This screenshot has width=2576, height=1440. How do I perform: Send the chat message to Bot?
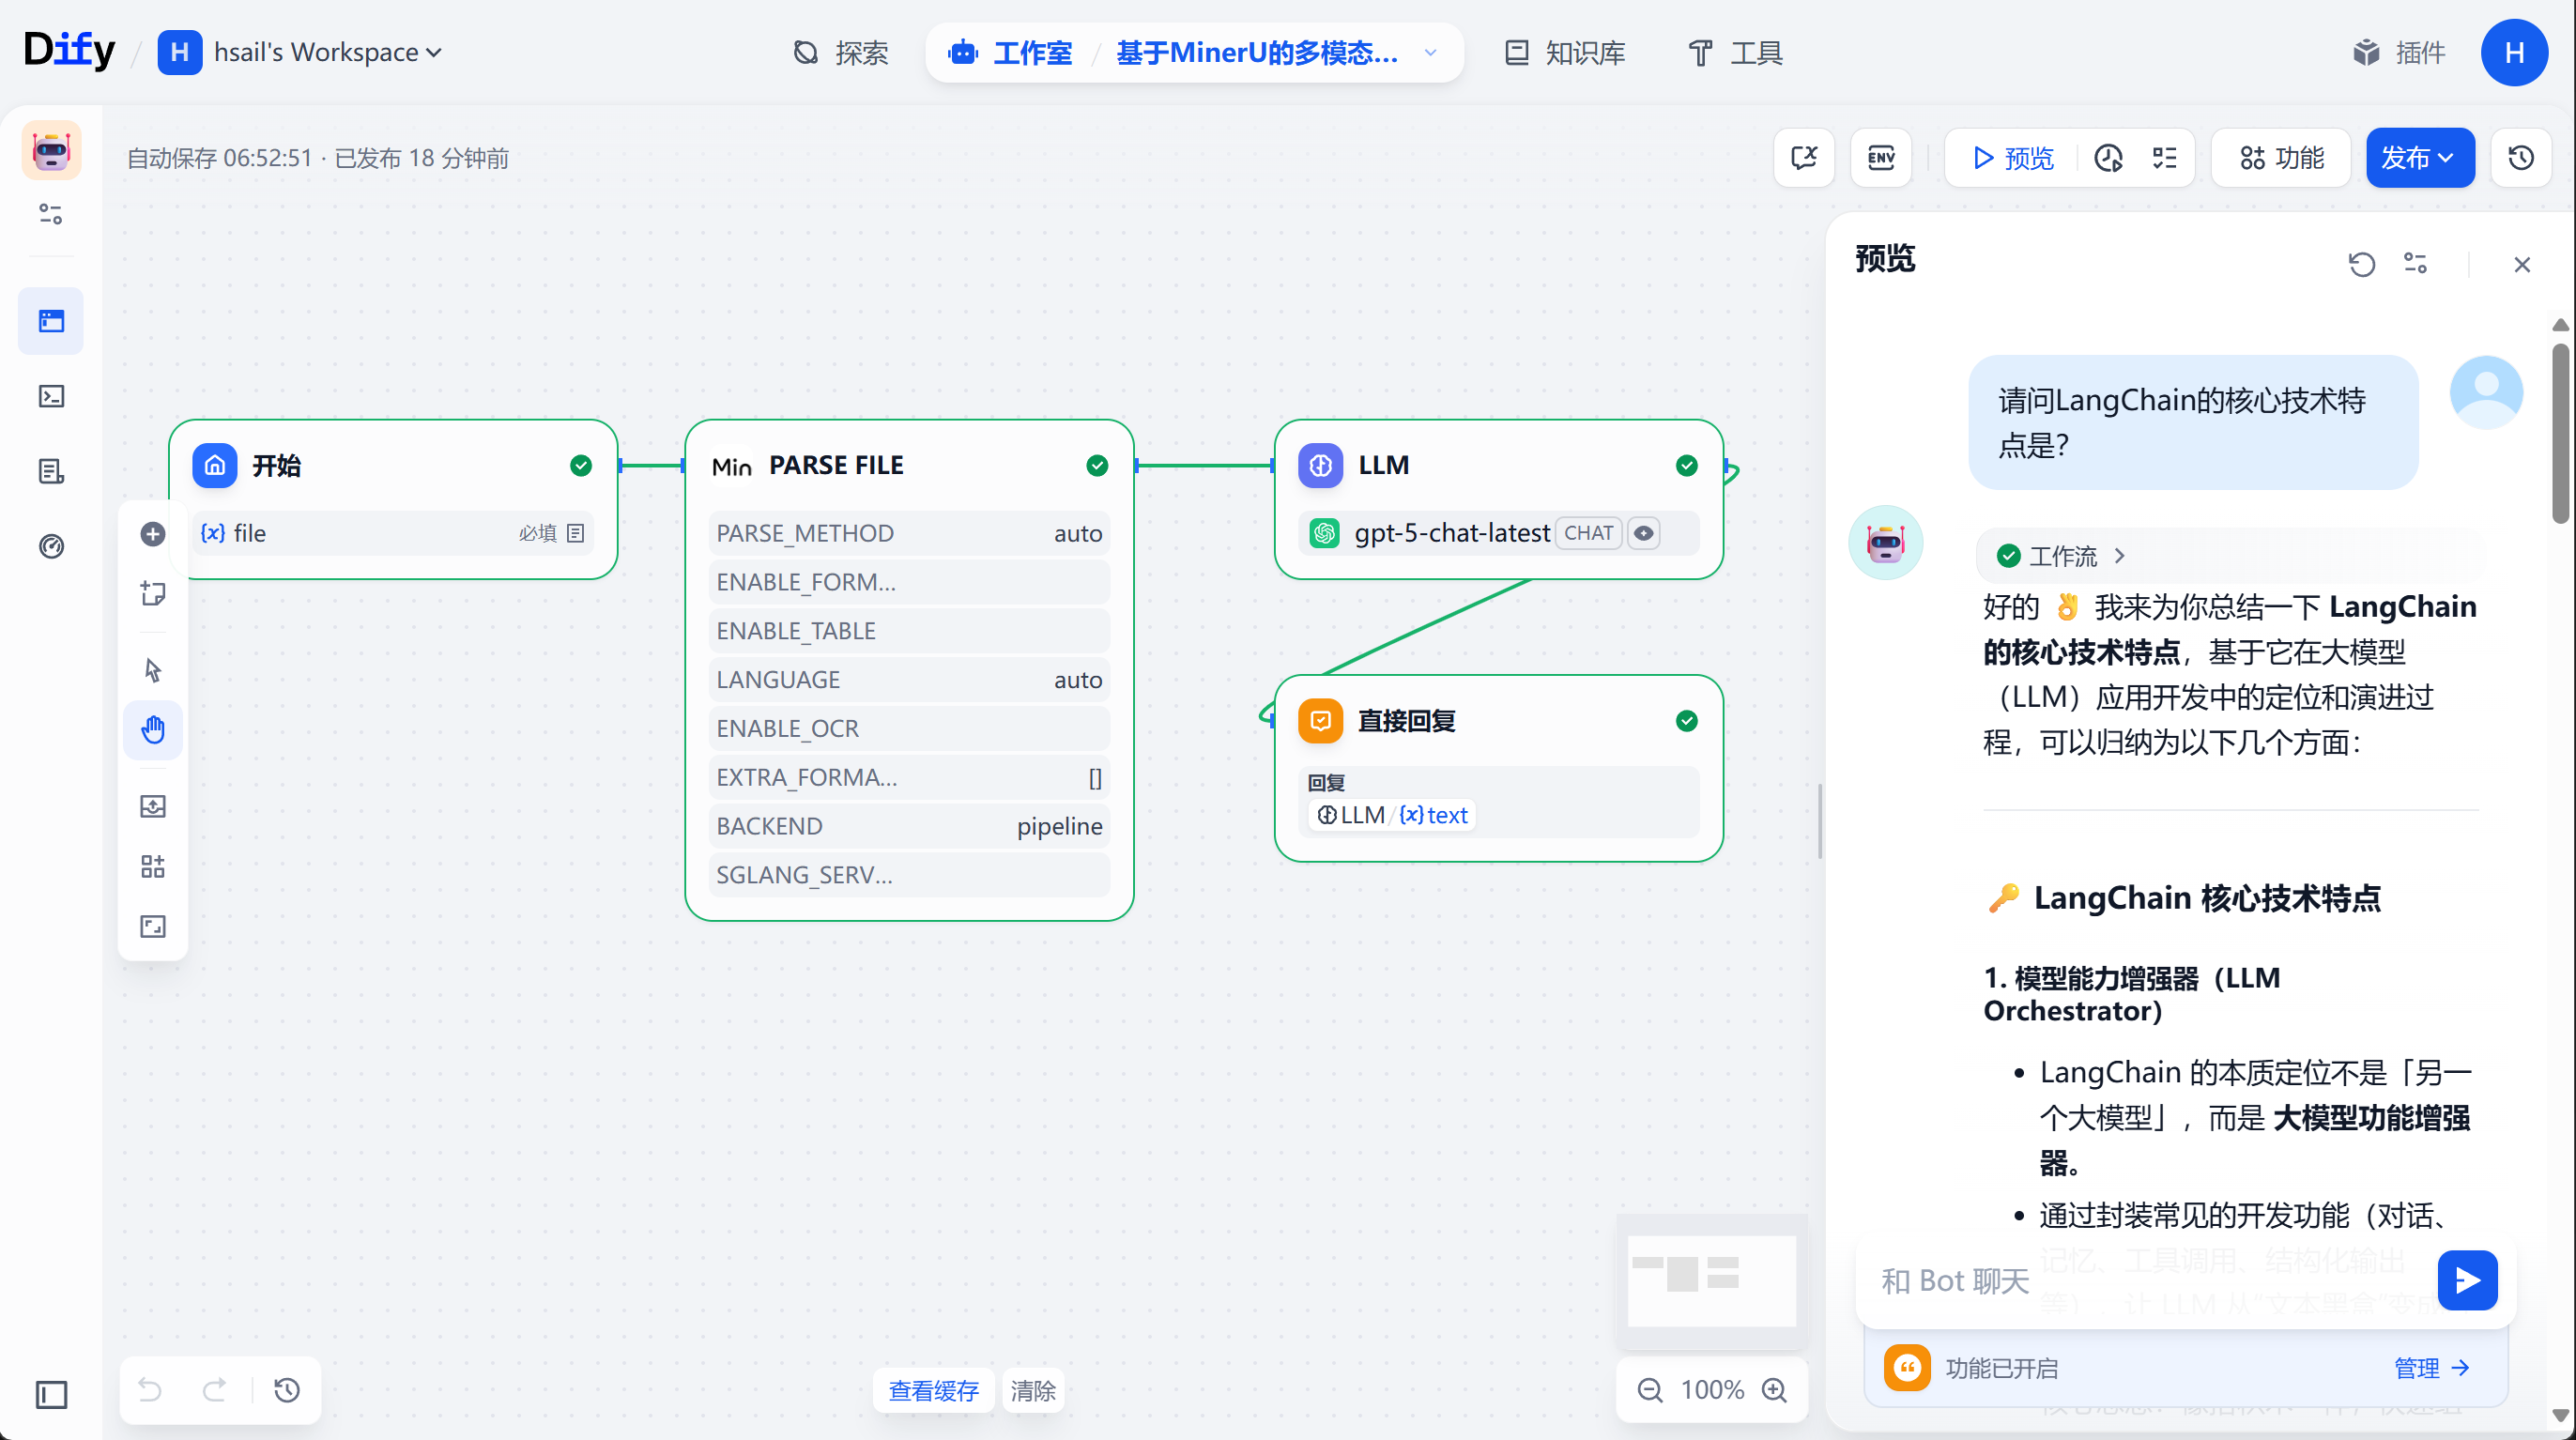(x=2467, y=1280)
